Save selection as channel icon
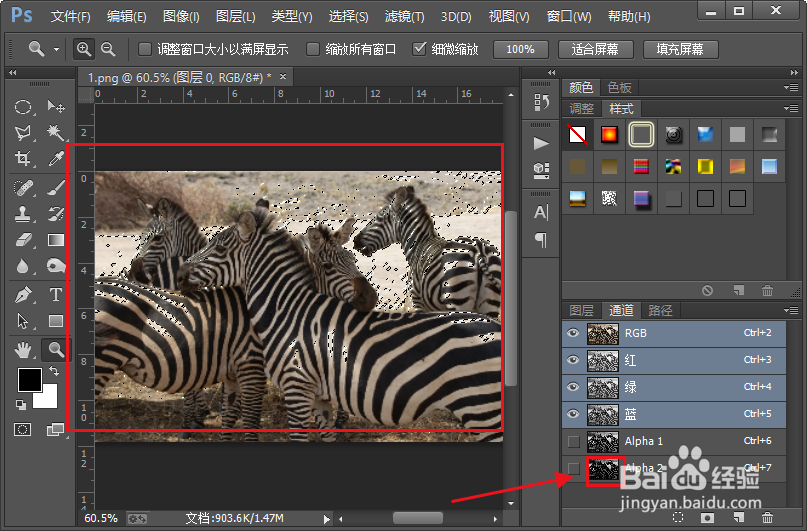Image resolution: width=807 pixels, height=531 pixels. 708,517
